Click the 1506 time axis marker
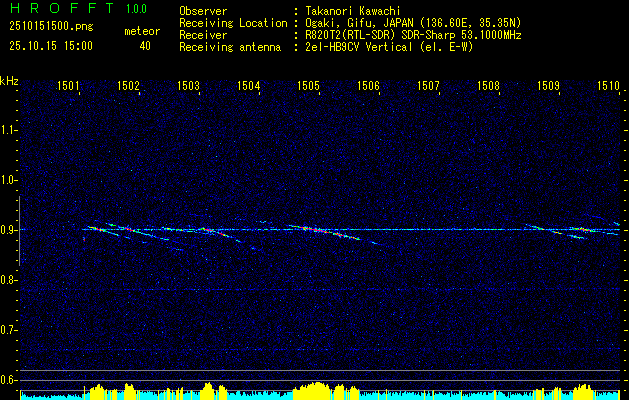629x400 pixels. [368, 85]
